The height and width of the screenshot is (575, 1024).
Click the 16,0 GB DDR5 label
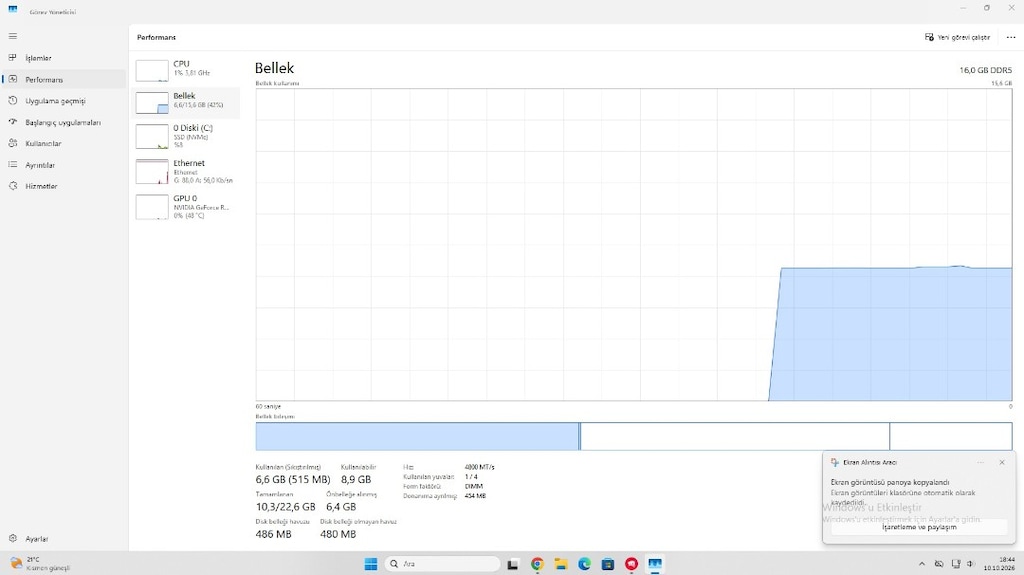[x=985, y=70]
